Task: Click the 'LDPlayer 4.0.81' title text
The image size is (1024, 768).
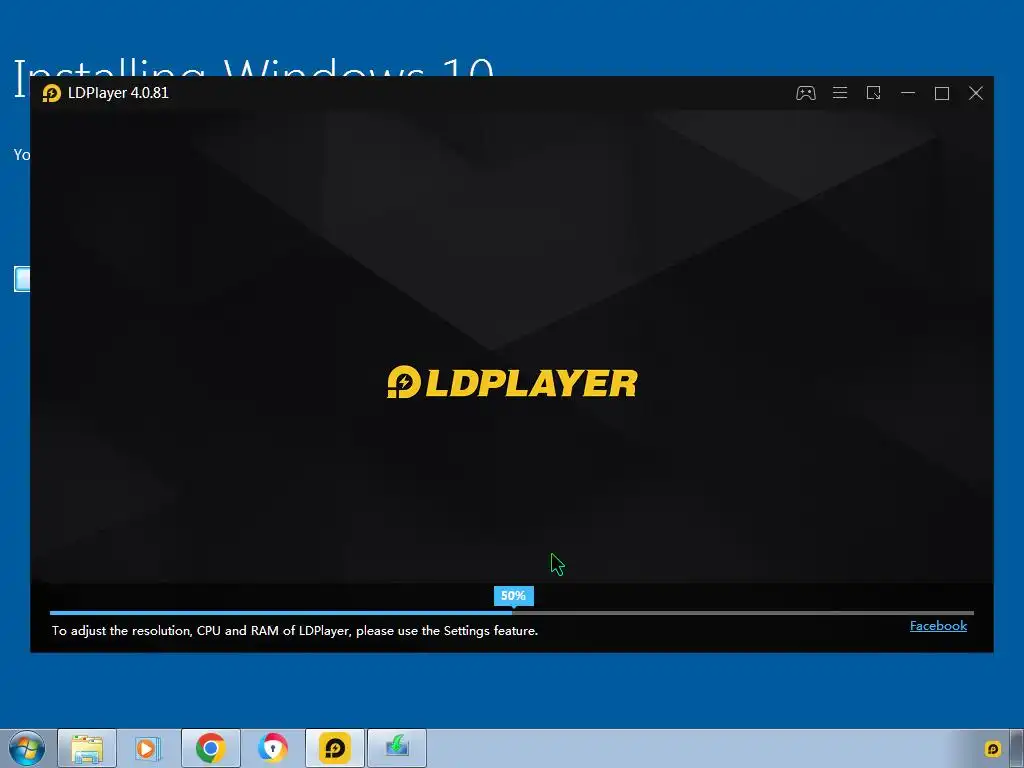Action: pyautogui.click(x=118, y=93)
